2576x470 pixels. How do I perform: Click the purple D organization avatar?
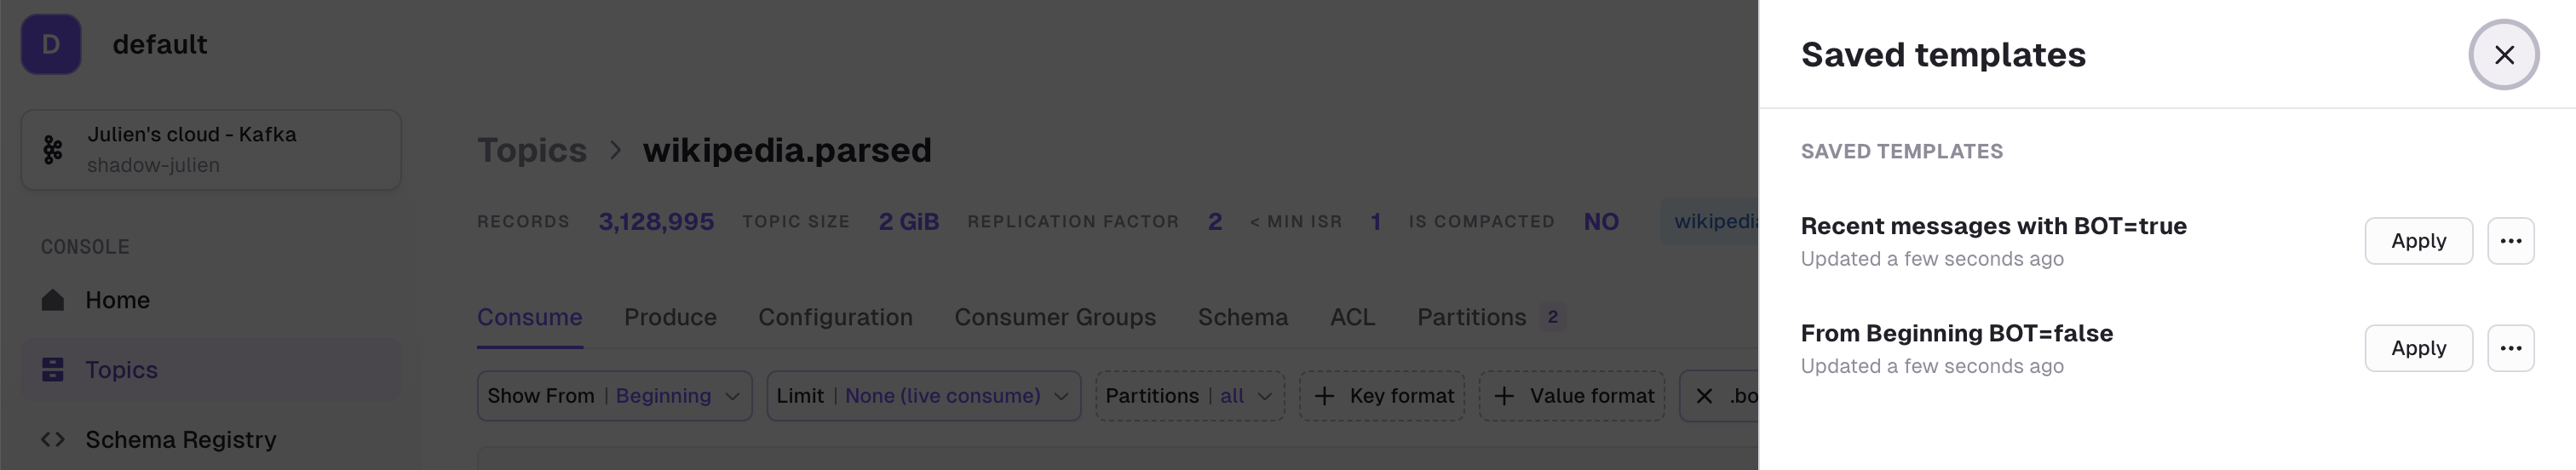coord(51,44)
